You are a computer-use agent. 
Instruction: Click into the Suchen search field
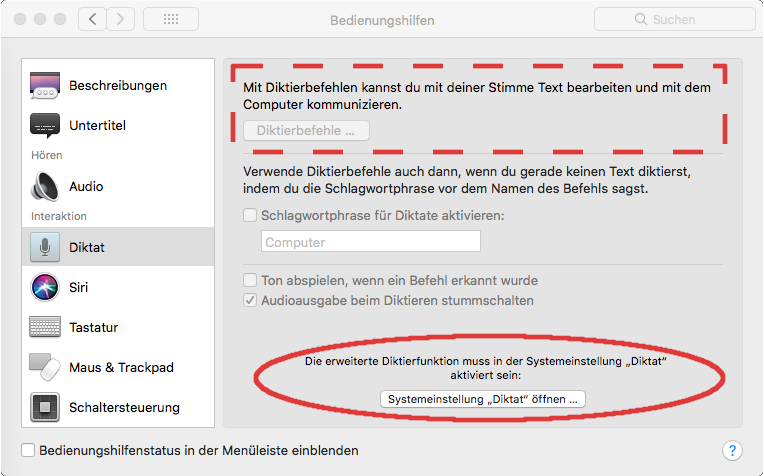[675, 19]
